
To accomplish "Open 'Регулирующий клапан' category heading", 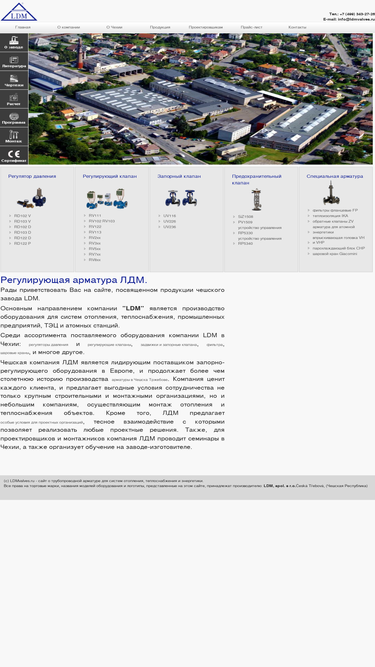I will coord(110,176).
